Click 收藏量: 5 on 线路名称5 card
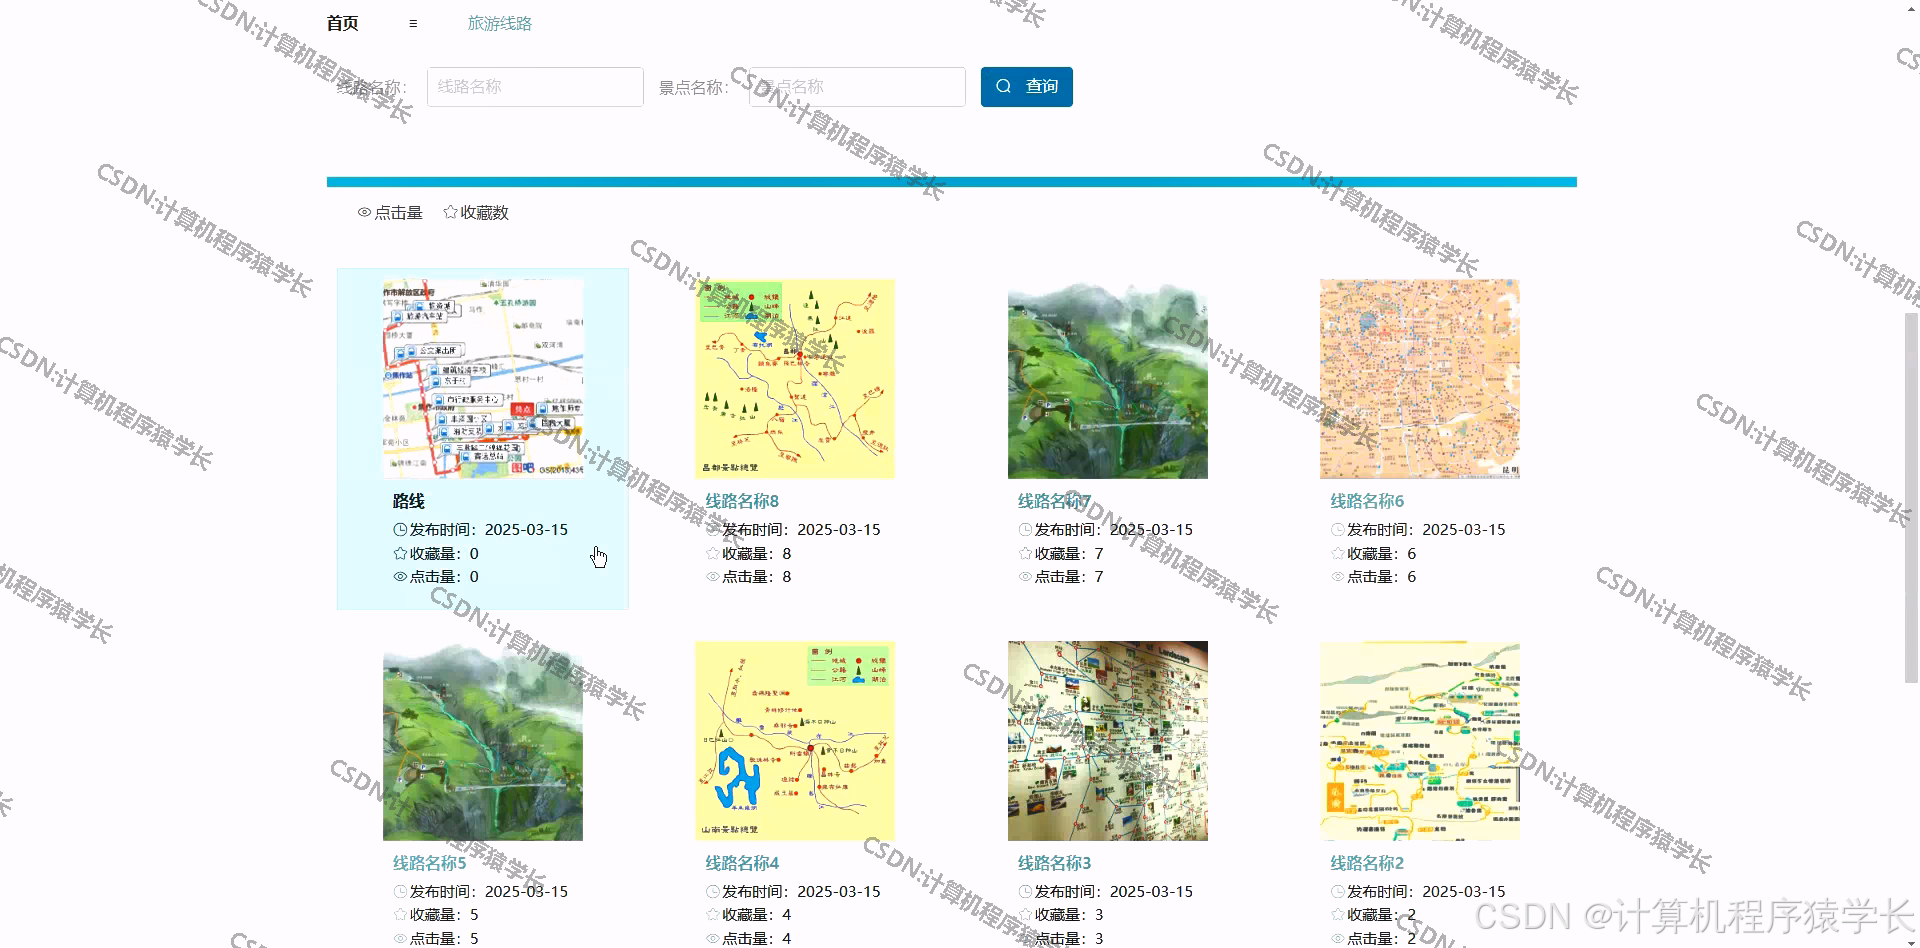Screen dimensions: 1920x948 point(436,915)
